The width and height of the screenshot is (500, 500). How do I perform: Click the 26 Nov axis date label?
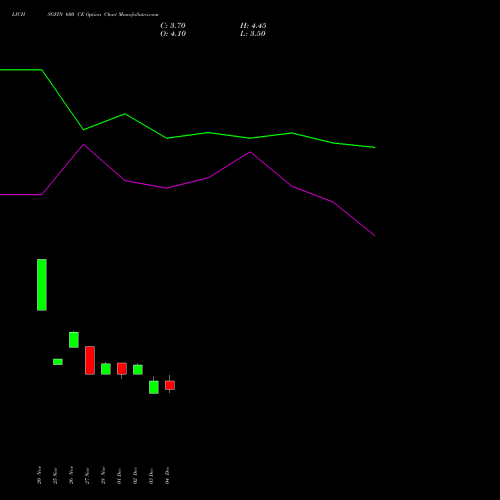point(71,475)
